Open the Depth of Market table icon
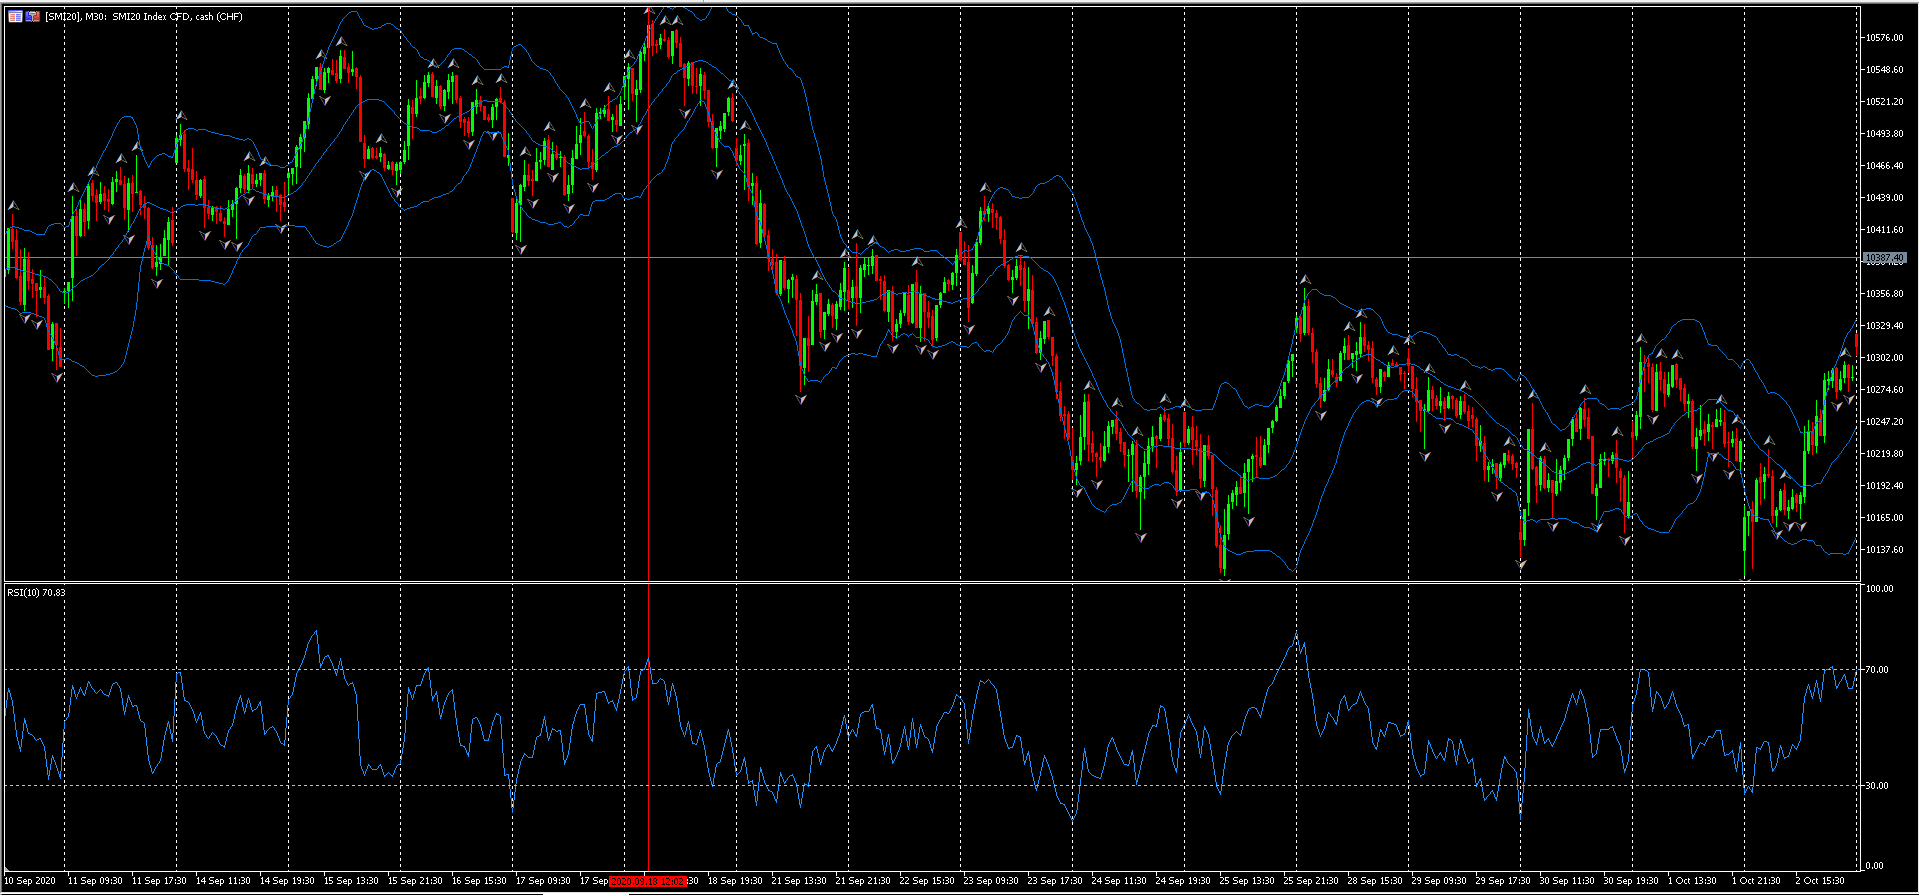 pyautogui.click(x=15, y=16)
